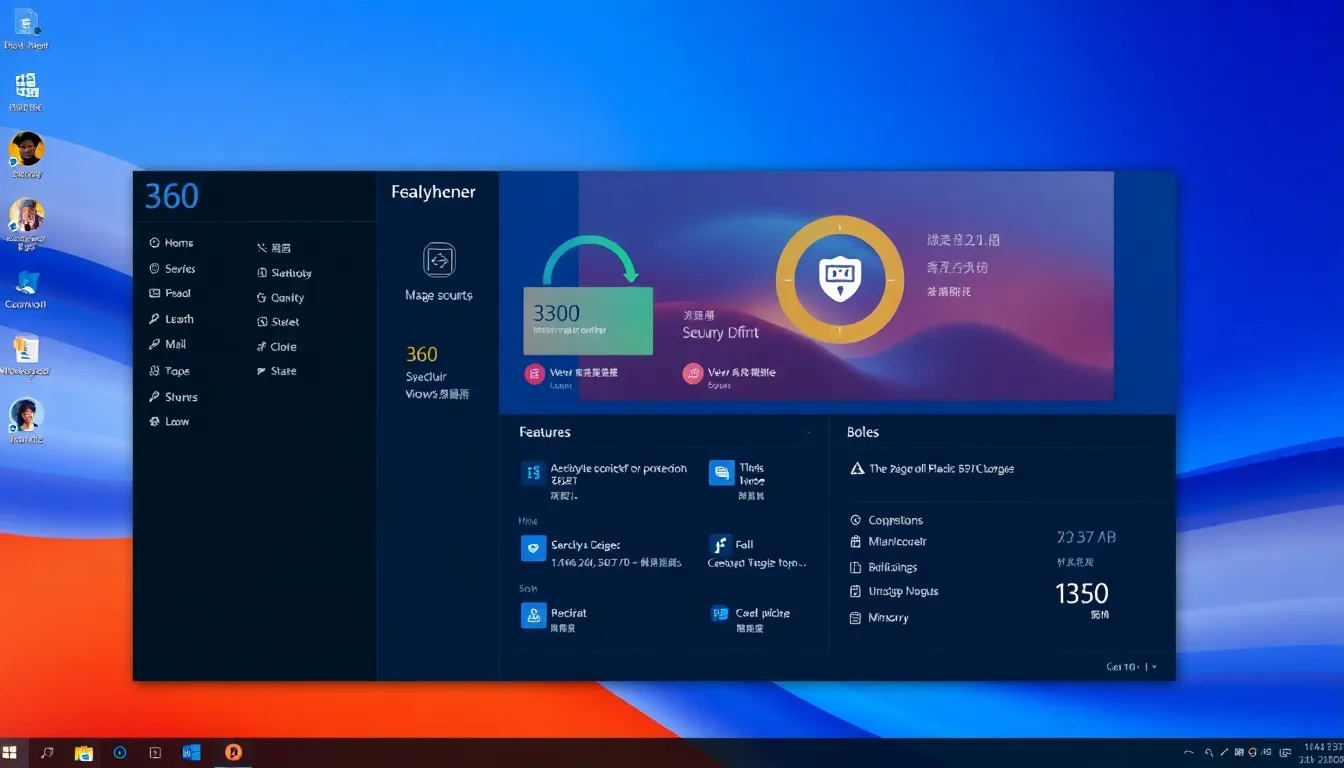Click the icon beside Oanity
Image resolution: width=1344 pixels, height=768 pixels.
click(262, 298)
